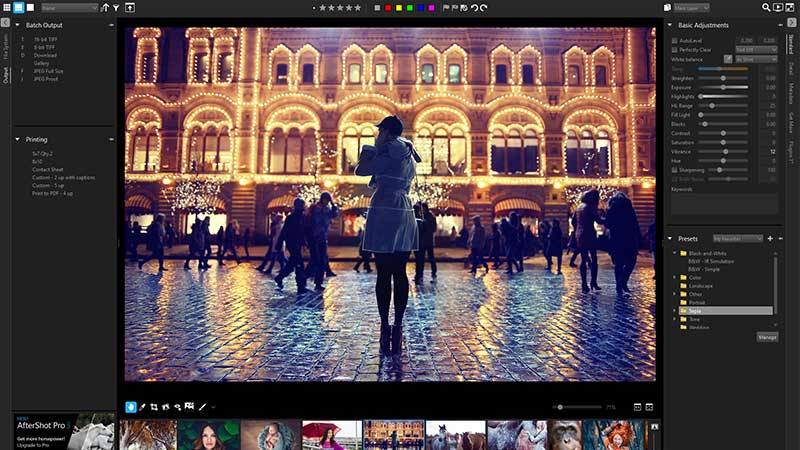This screenshot has height=450, width=800.
Task: Select the Straighten tool
Action: 166,407
